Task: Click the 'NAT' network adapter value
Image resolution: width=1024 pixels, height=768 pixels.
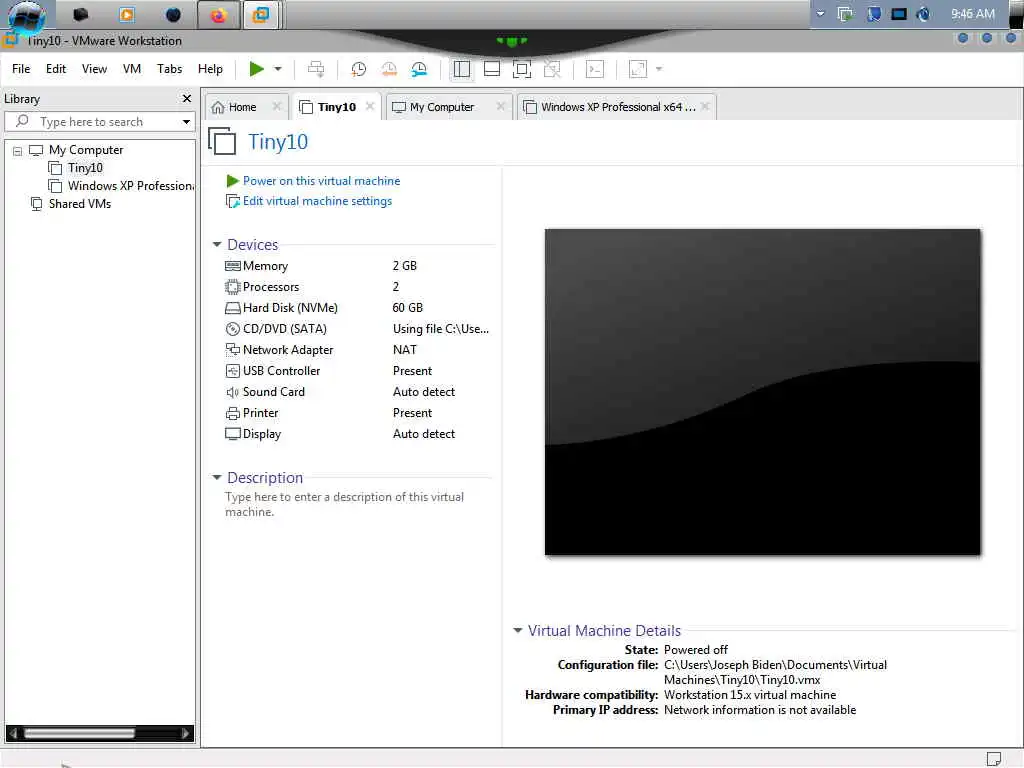Action: (404, 350)
